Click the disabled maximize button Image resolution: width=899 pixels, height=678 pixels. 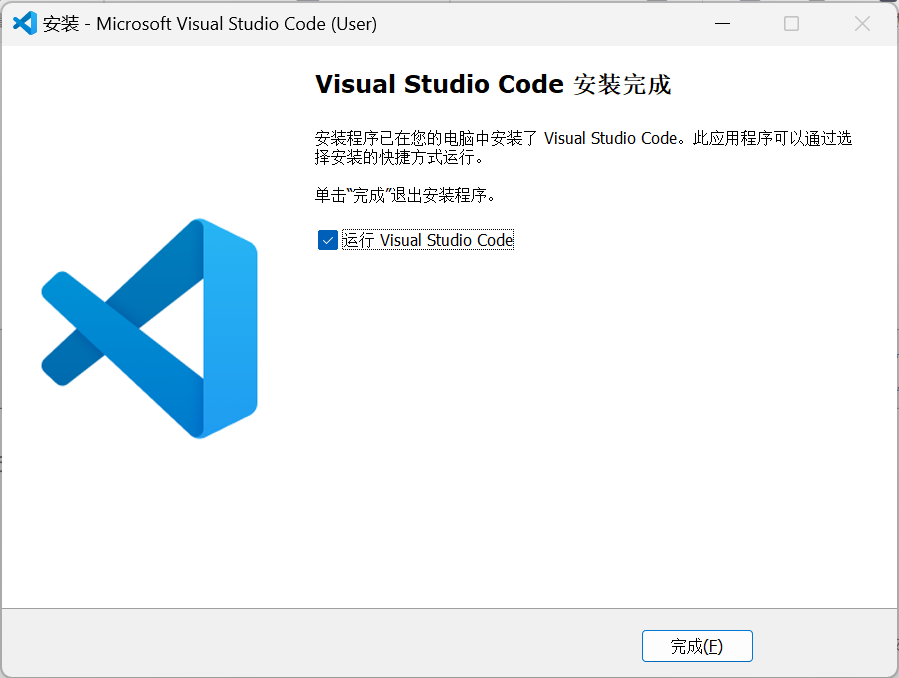click(x=791, y=23)
